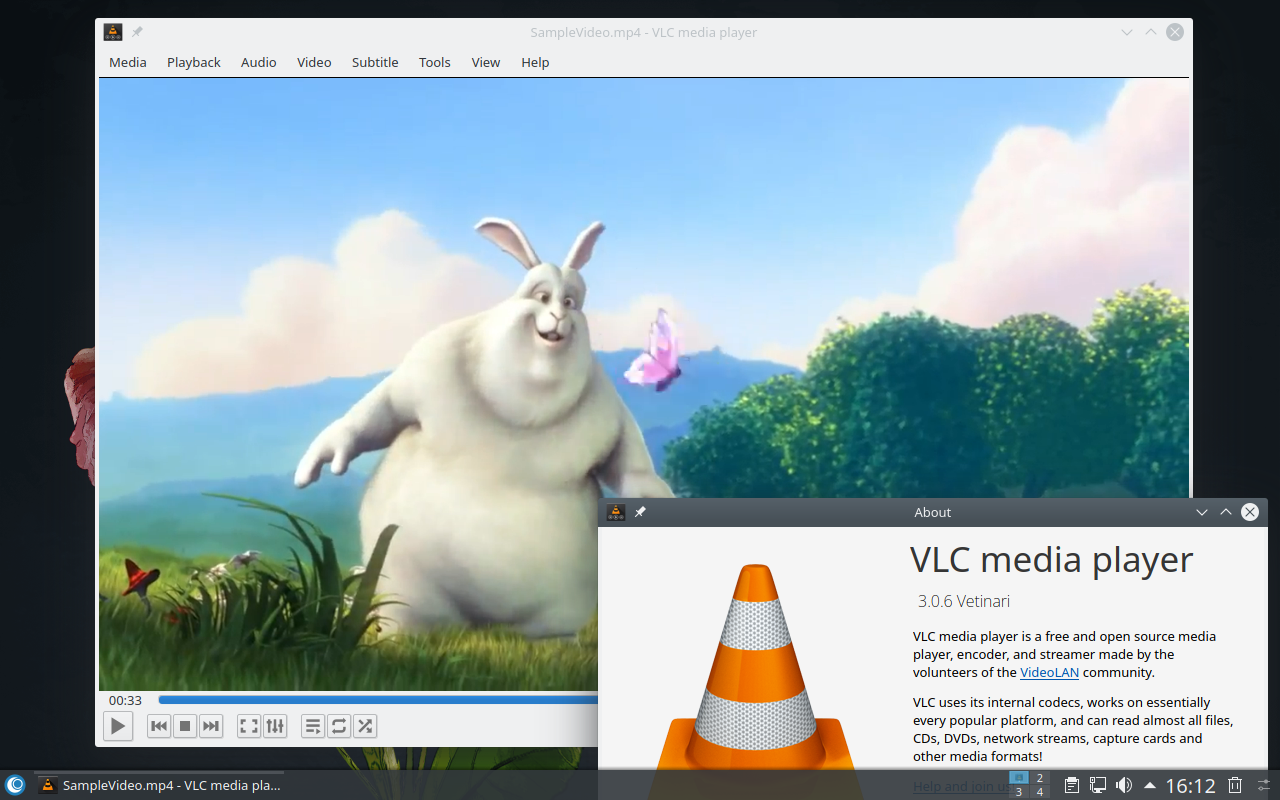
Task: Pin the About dialog on all desktops
Action: [x=640, y=512]
